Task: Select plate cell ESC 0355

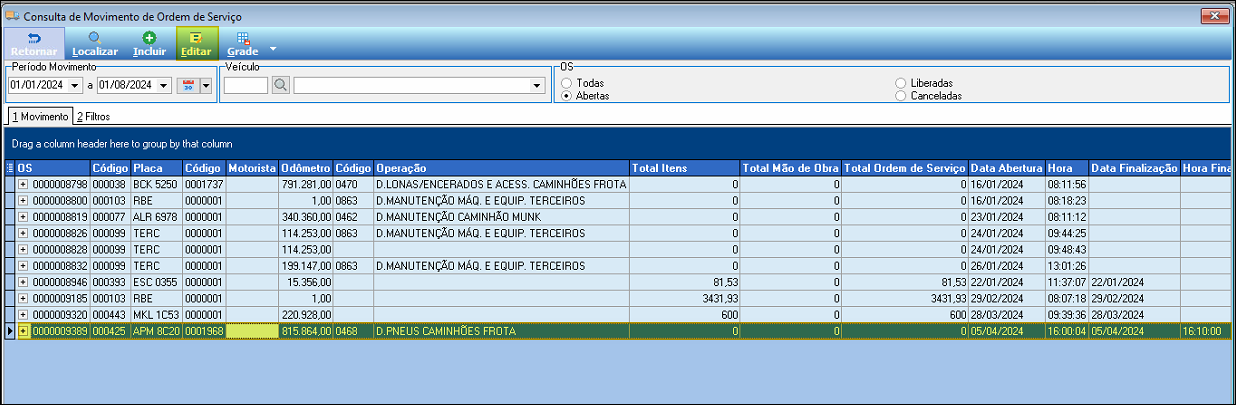Action: tap(155, 282)
